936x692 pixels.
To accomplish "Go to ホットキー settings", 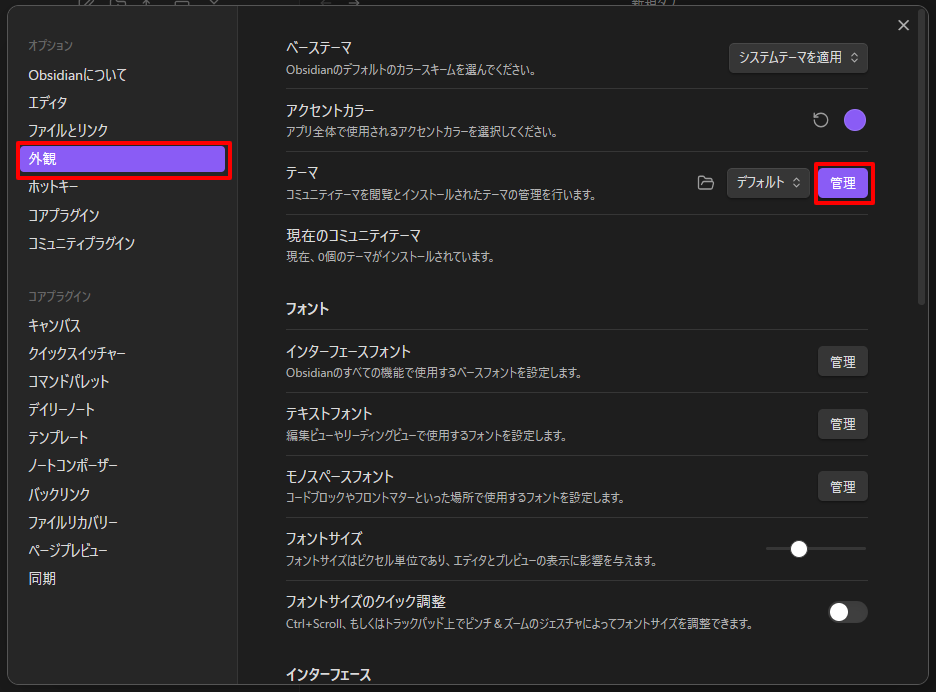I will pyautogui.click(x=54, y=187).
